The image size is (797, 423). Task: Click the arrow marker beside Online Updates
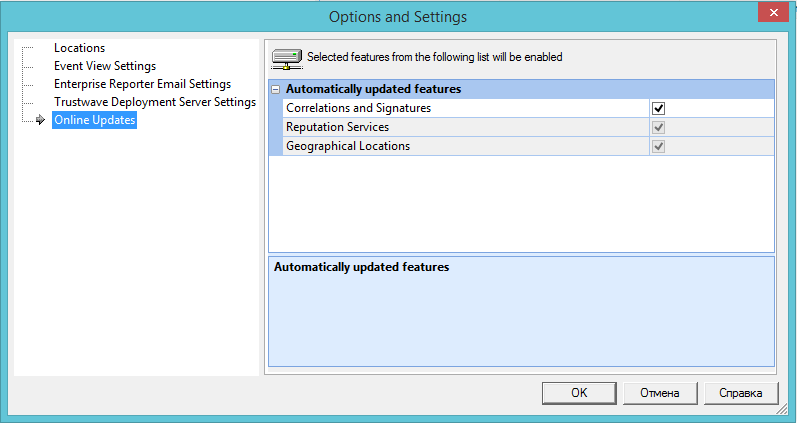point(40,120)
